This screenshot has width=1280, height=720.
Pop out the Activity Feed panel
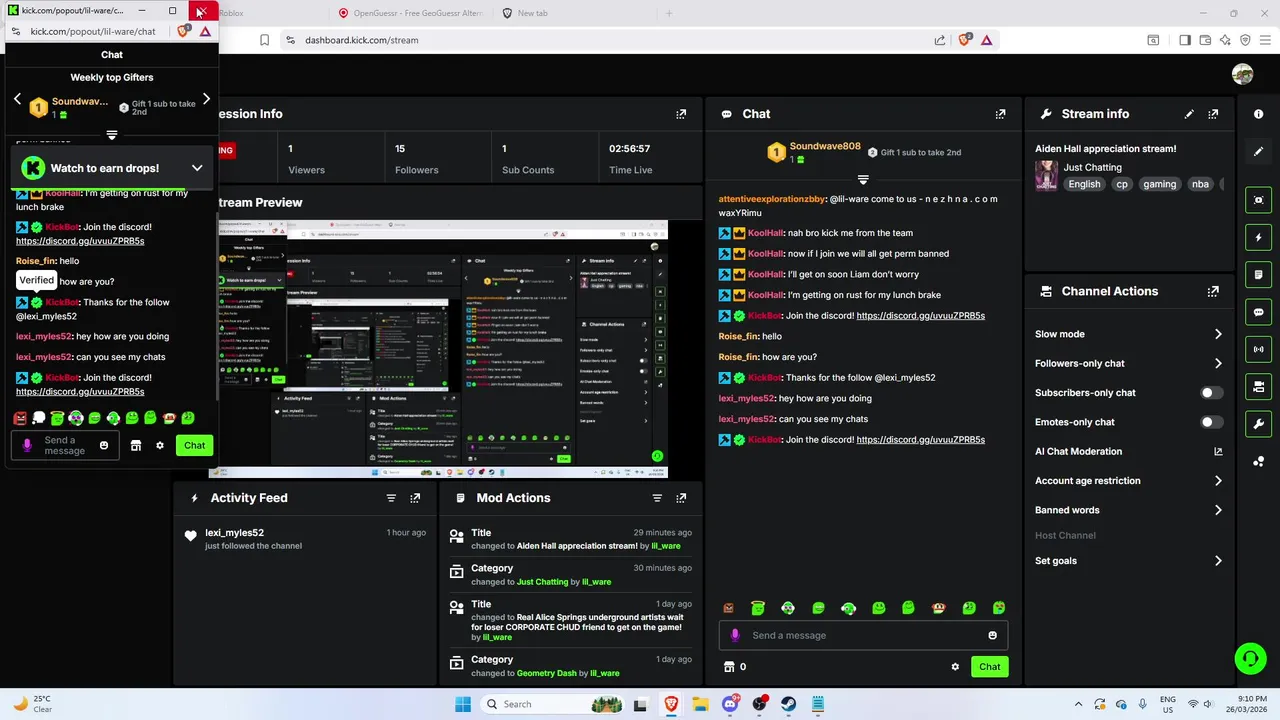(415, 498)
